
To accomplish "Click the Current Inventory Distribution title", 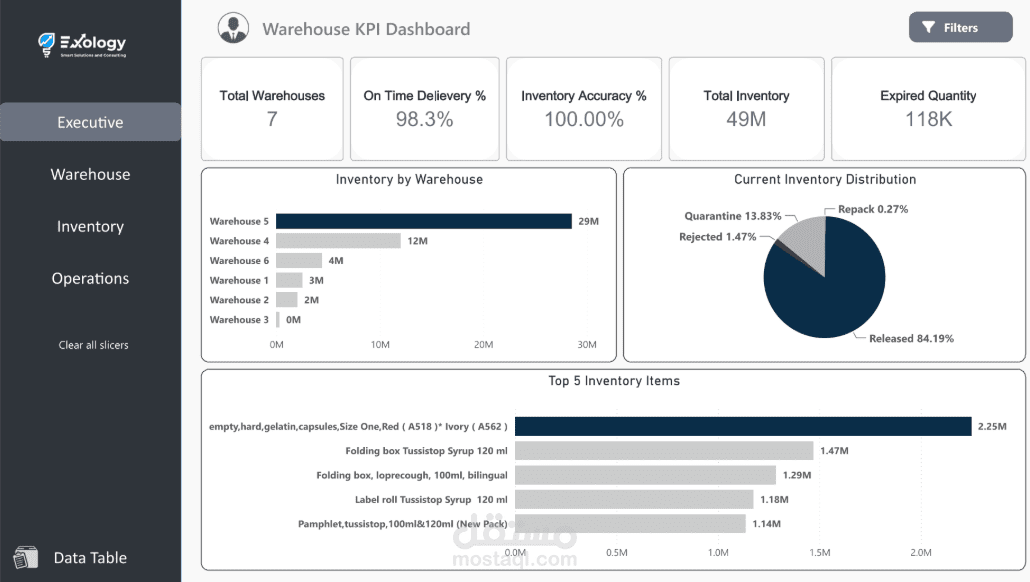I will [x=825, y=179].
